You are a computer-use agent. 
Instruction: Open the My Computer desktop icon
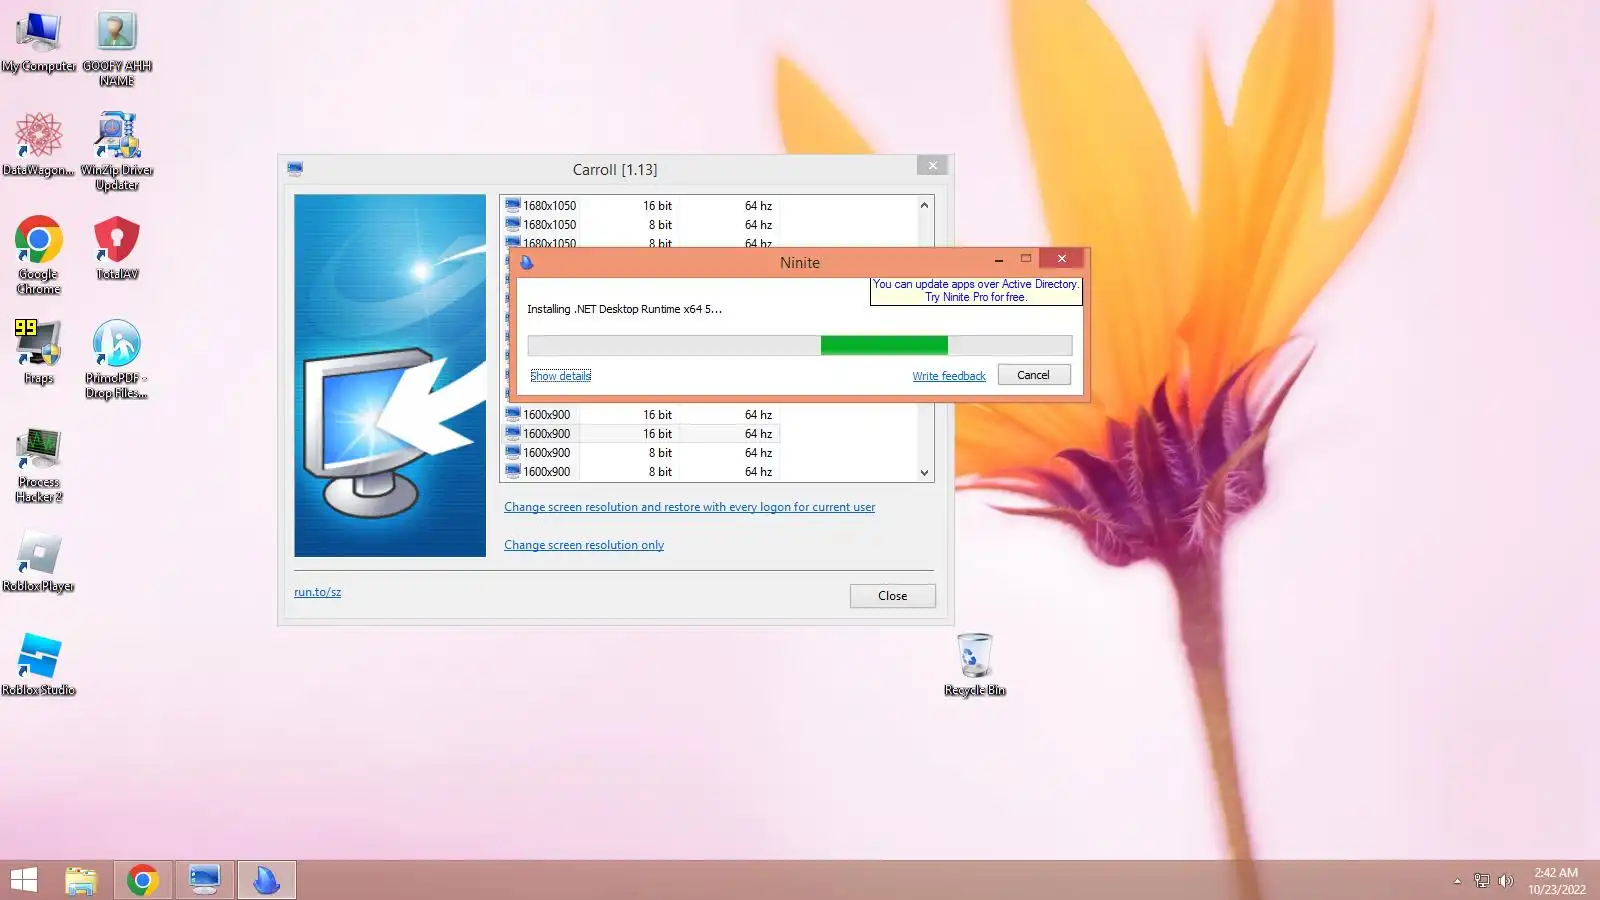pos(38,42)
